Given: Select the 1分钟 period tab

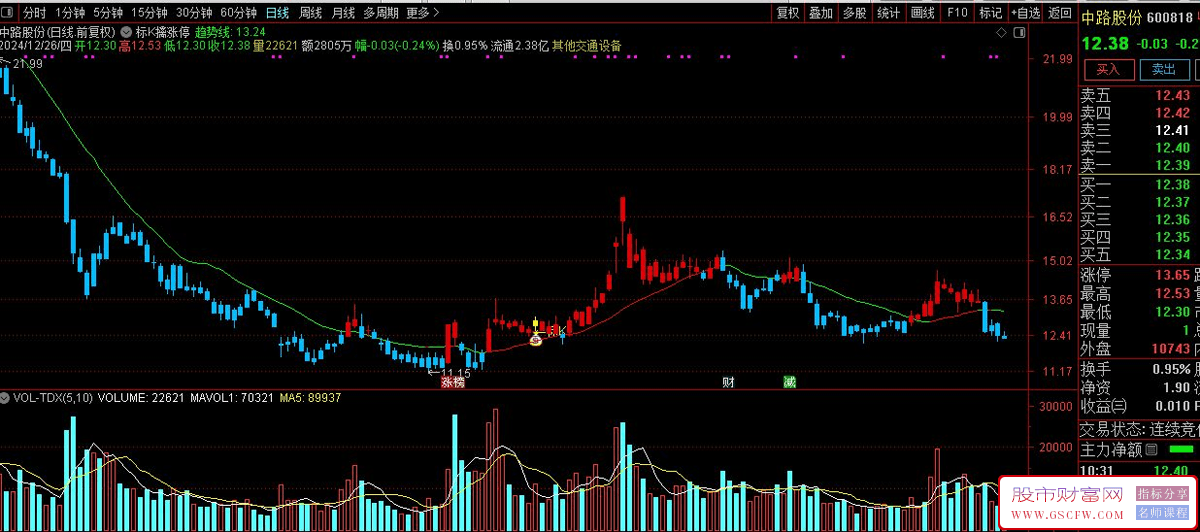Looking at the screenshot, I should 70,13.
